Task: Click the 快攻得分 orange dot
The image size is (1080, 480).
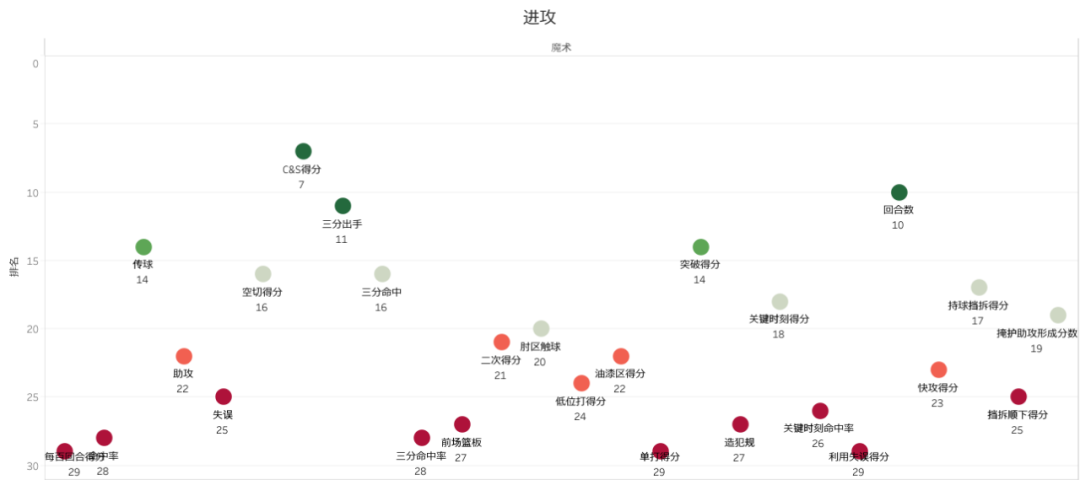Action: [x=938, y=370]
